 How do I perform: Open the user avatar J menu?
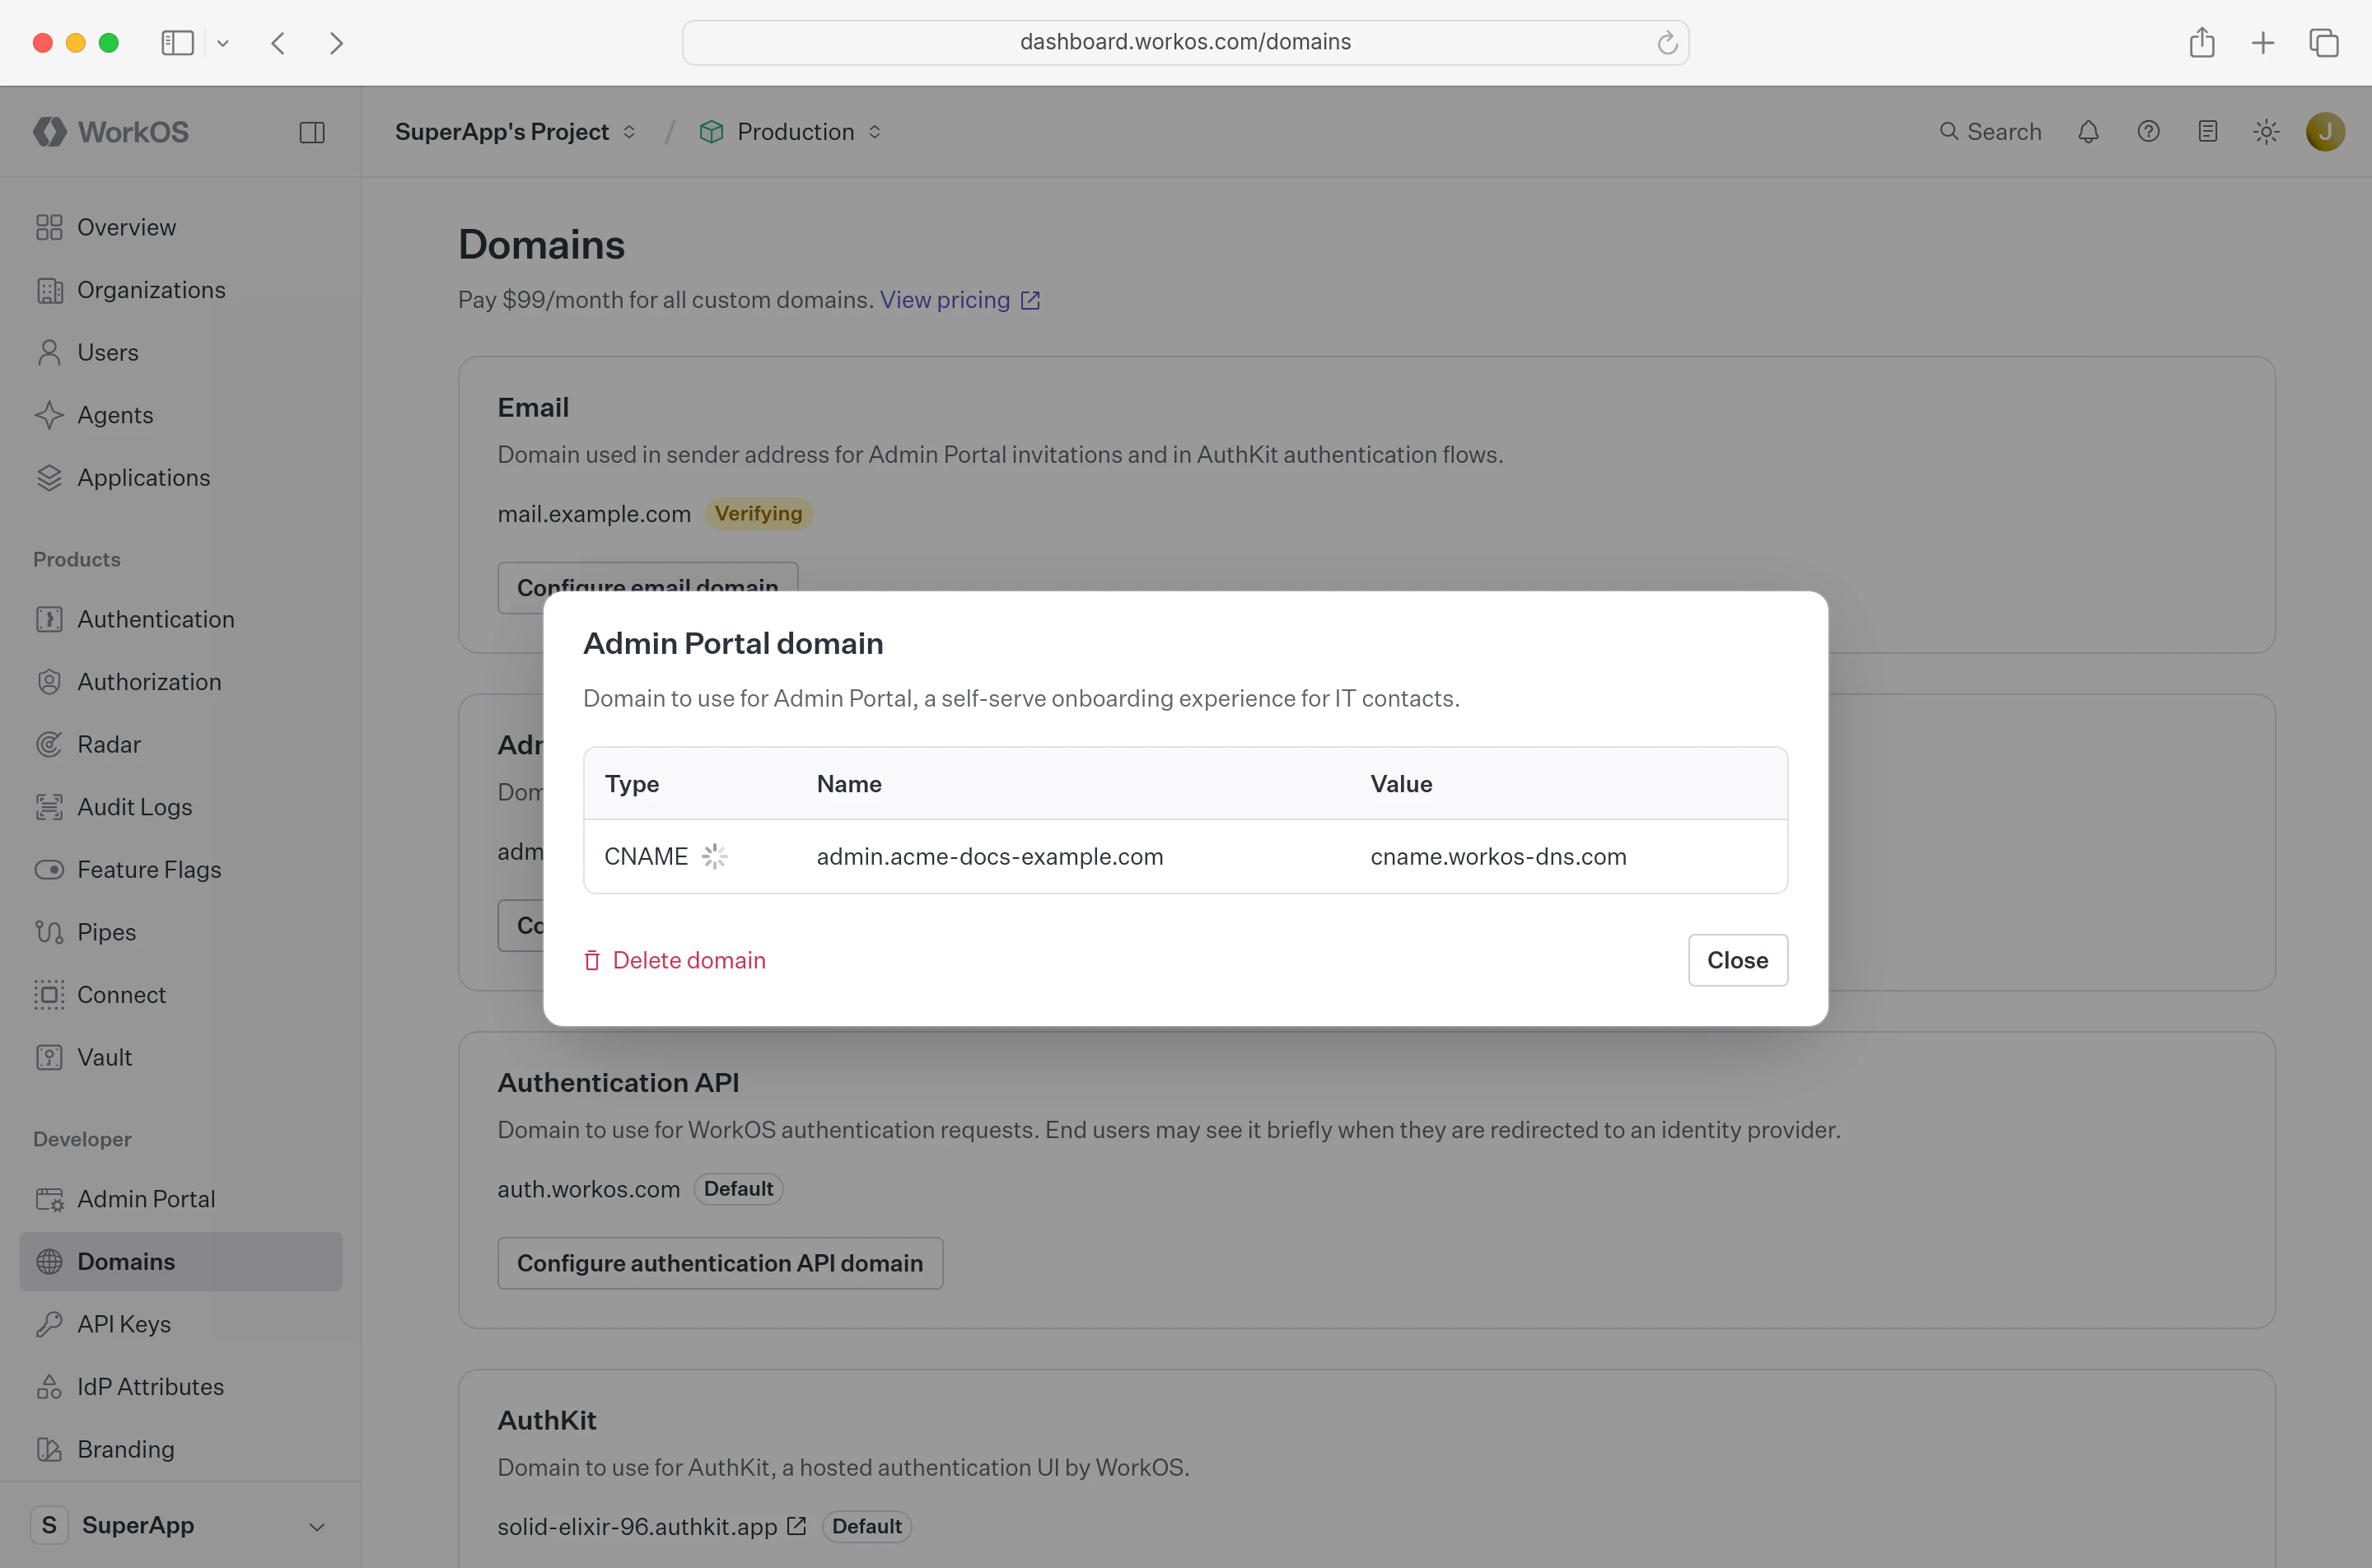pyautogui.click(x=2326, y=132)
